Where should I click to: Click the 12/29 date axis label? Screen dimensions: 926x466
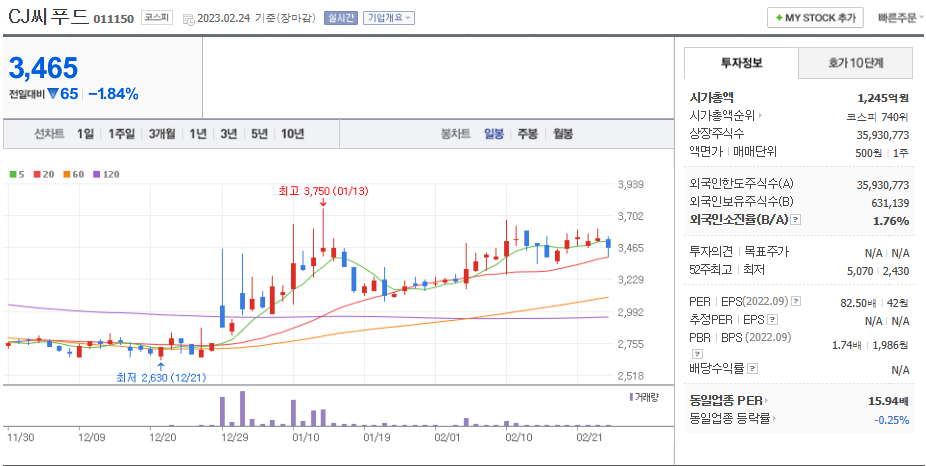tap(234, 438)
